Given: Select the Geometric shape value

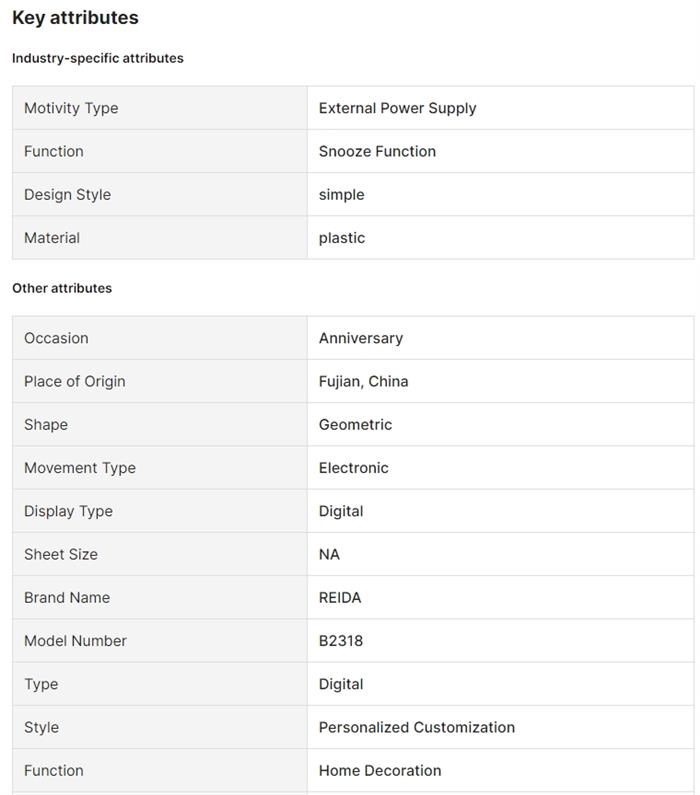Looking at the screenshot, I should [355, 424].
